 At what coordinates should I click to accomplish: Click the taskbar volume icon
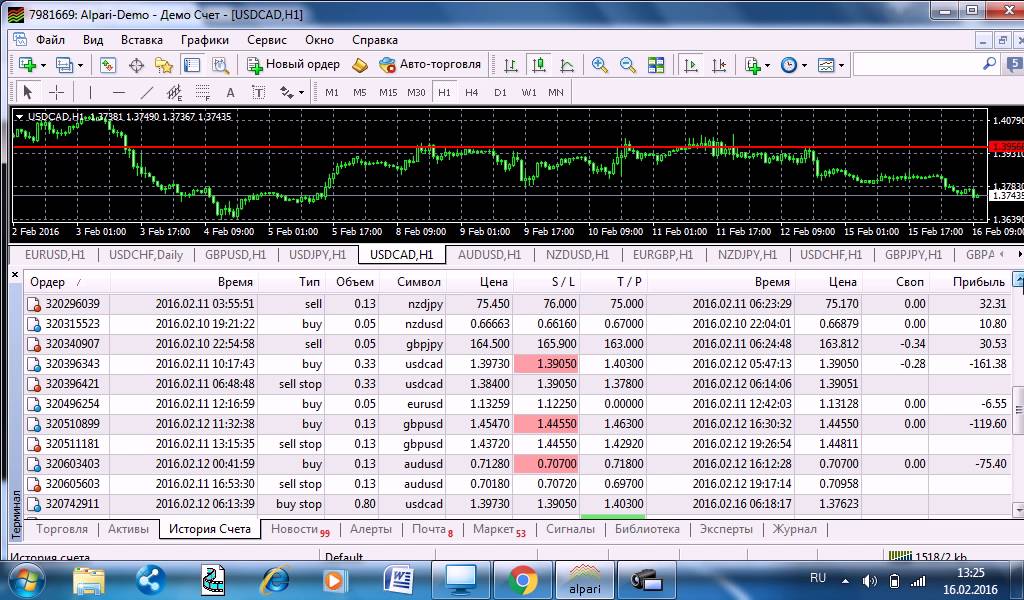click(x=869, y=580)
